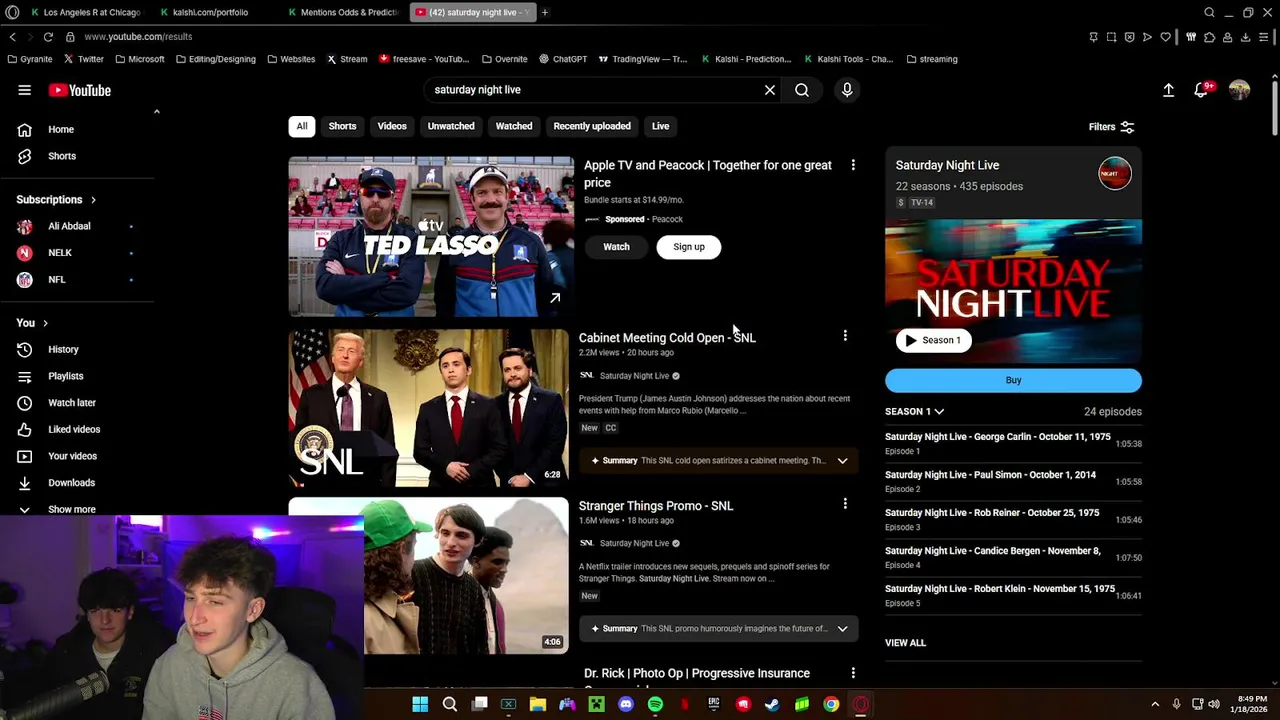Viewport: 1280px width, 720px height.
Task: Expand the Stranger Things Summary chevron
Action: pos(842,629)
